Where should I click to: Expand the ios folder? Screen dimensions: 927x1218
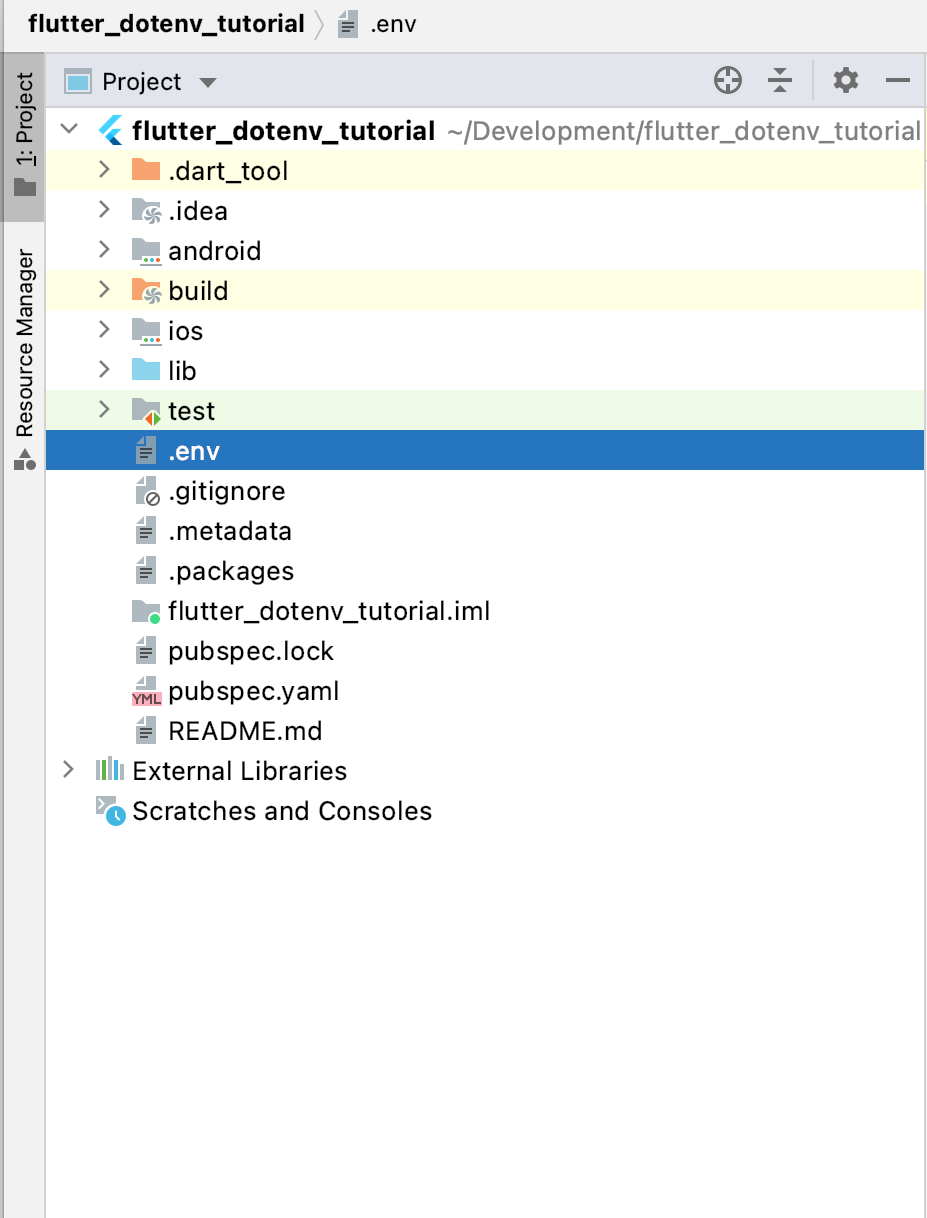[x=104, y=330]
